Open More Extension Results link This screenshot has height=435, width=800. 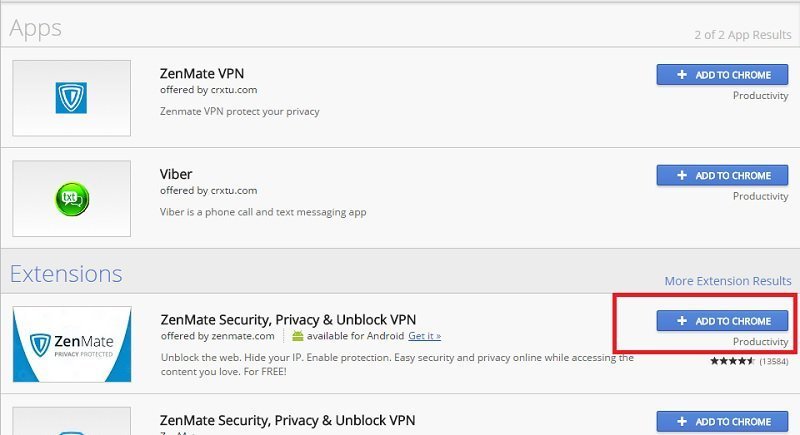pos(728,281)
